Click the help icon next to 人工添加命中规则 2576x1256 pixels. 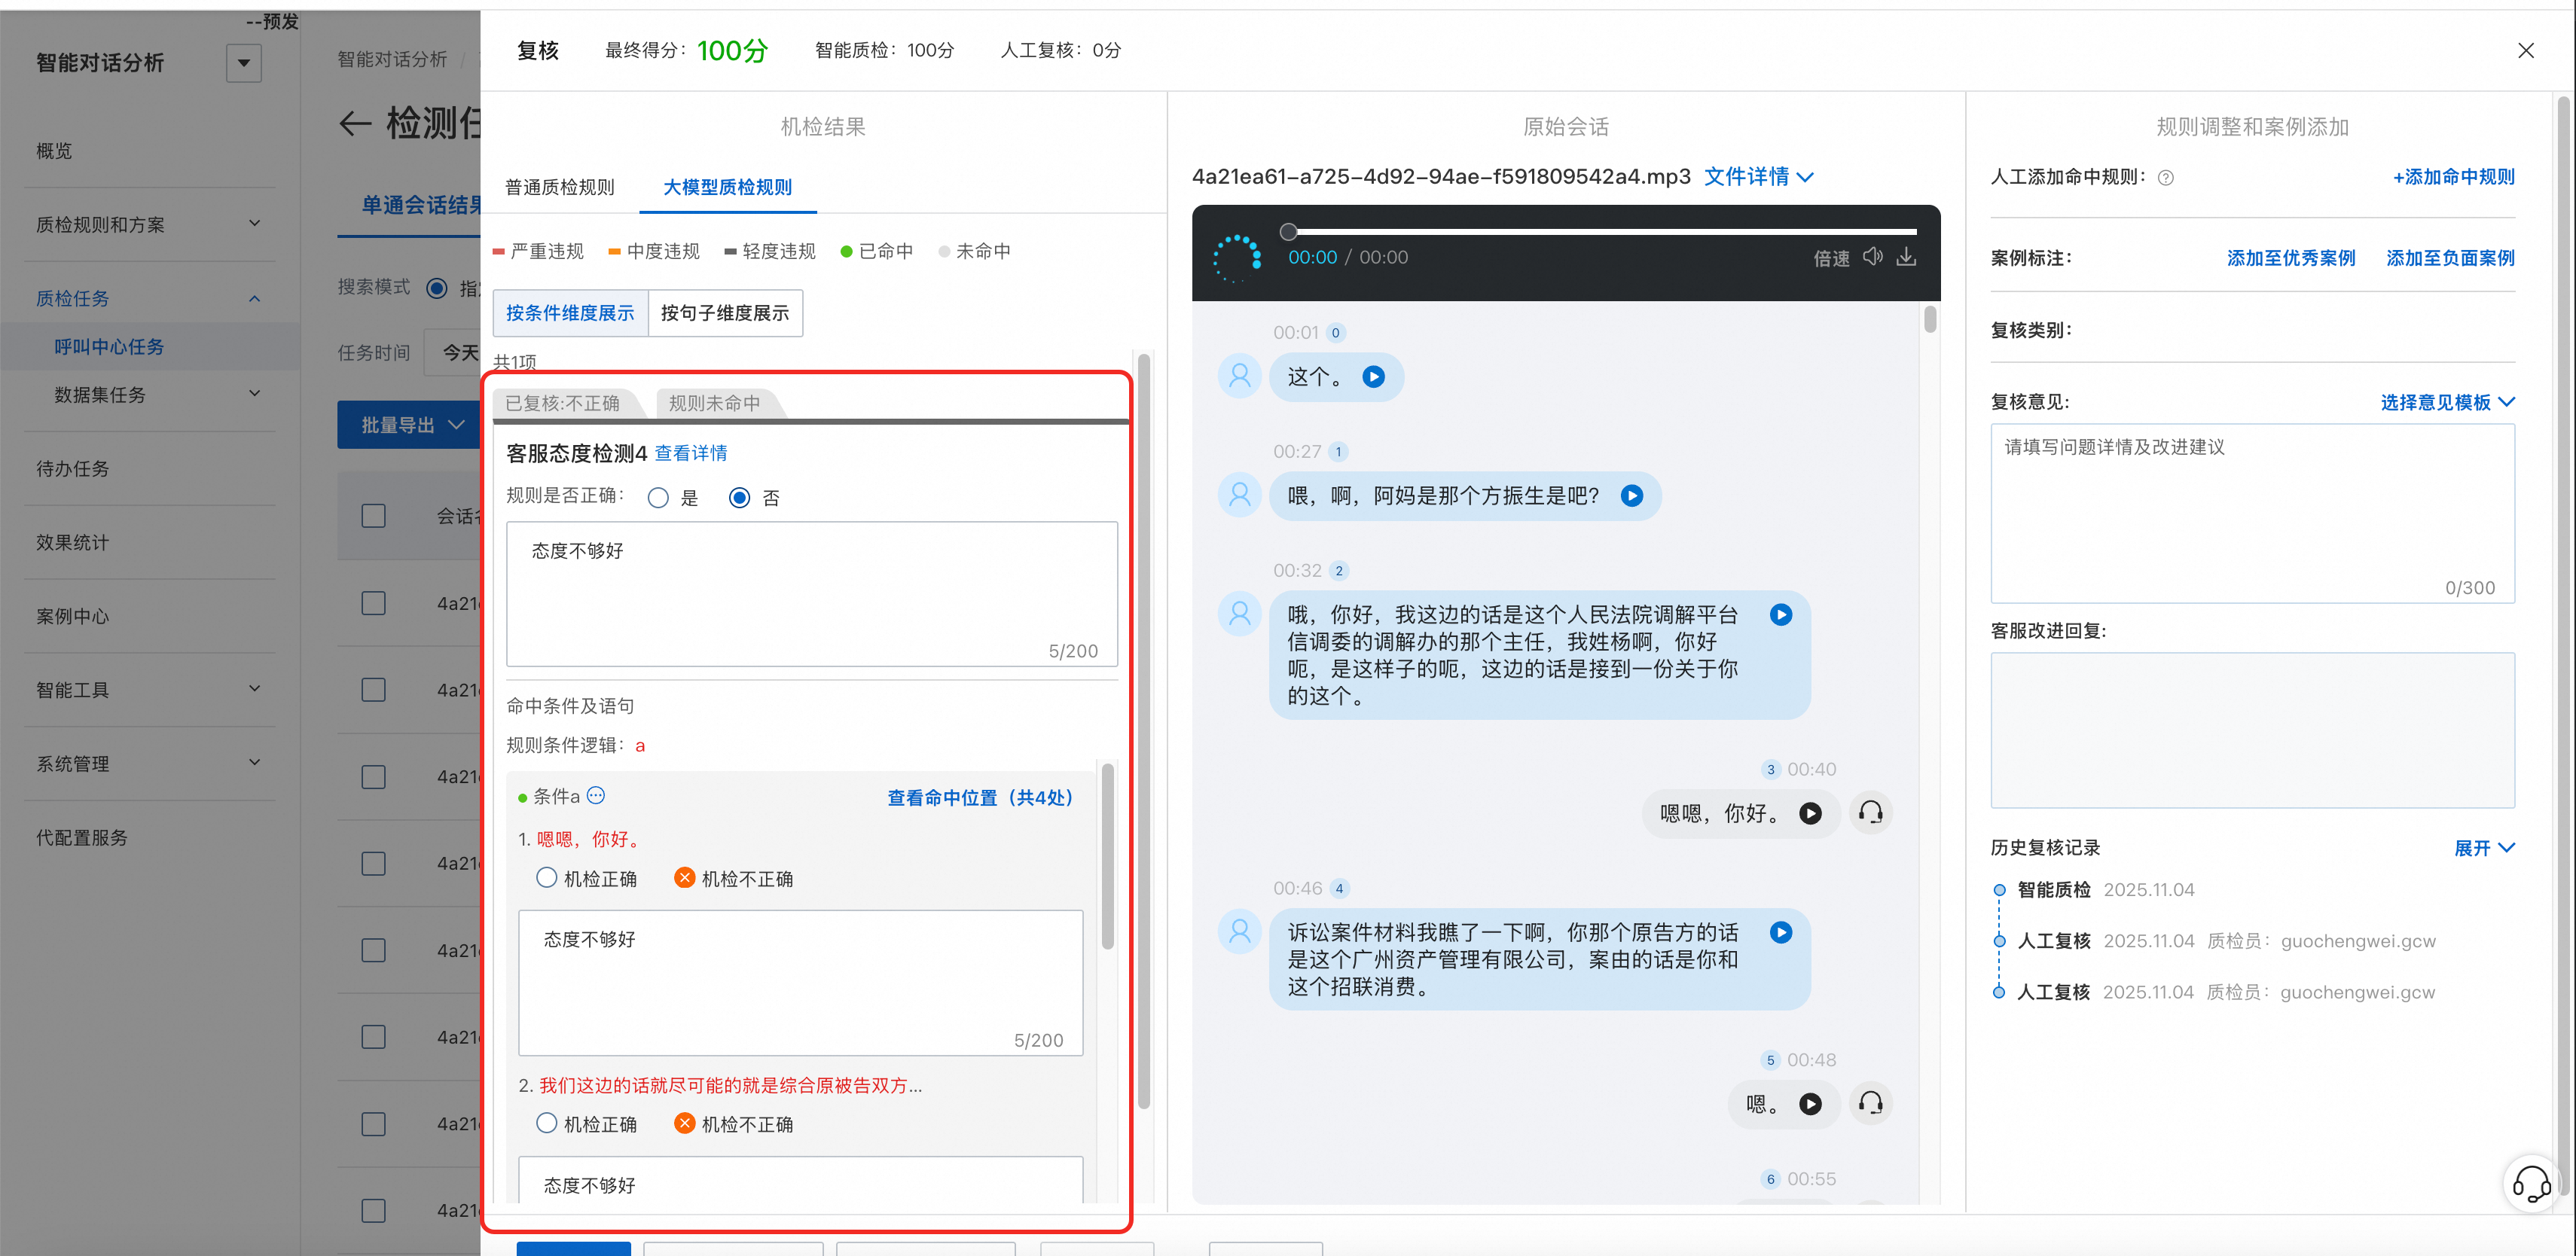[x=2166, y=178]
